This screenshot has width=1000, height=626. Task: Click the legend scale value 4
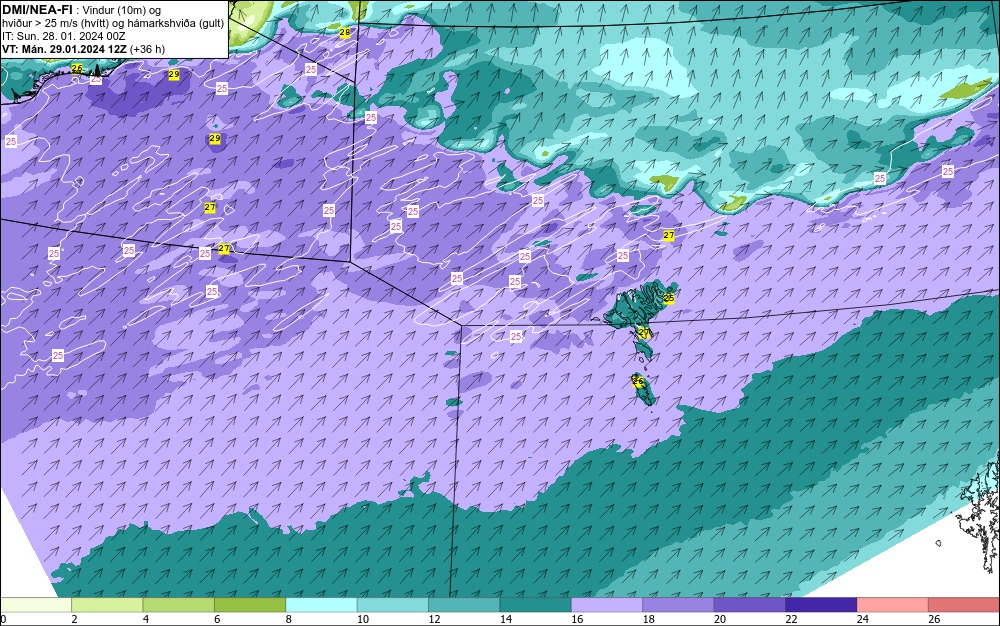click(146, 619)
